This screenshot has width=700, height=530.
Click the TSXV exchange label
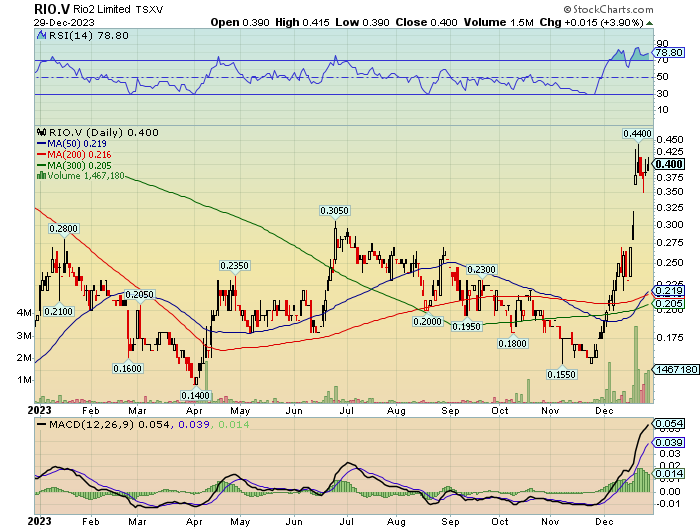tap(149, 9)
